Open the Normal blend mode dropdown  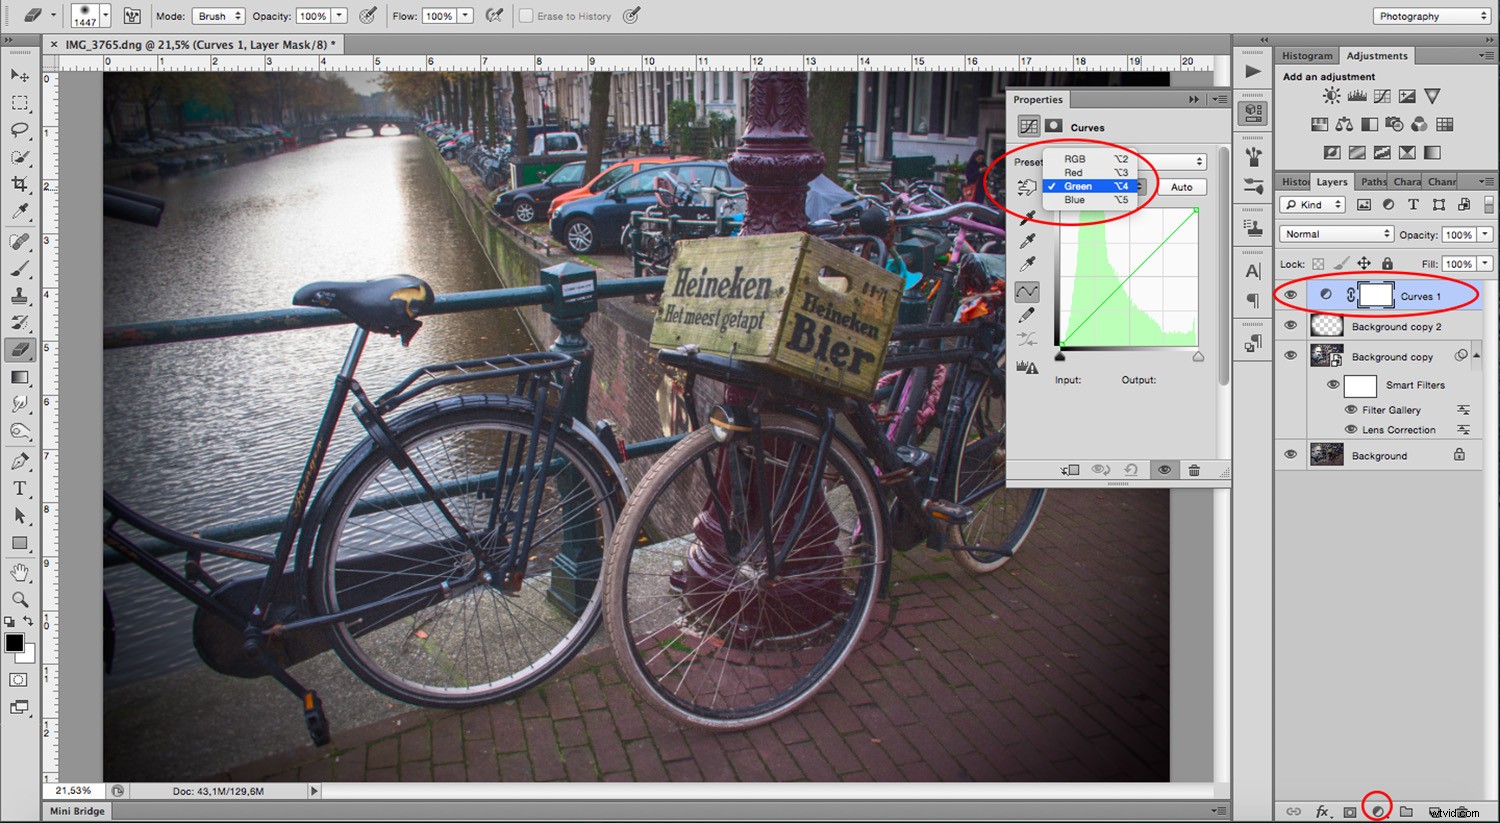(1335, 233)
